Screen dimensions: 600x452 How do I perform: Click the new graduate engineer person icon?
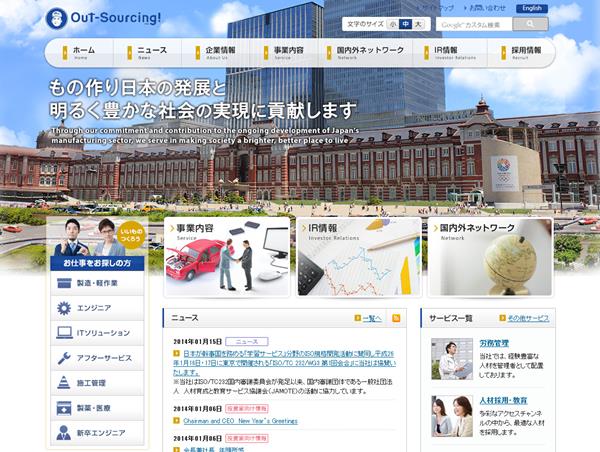tap(63, 433)
